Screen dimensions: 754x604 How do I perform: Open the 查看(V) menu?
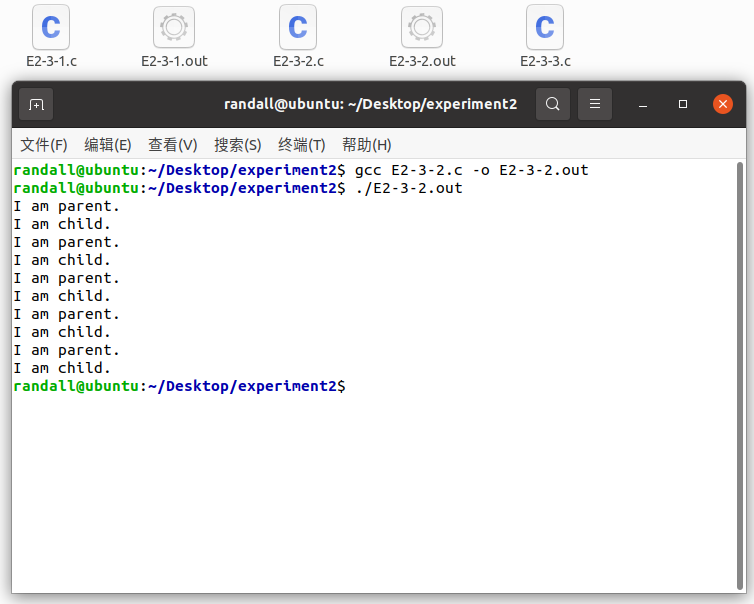tap(173, 145)
